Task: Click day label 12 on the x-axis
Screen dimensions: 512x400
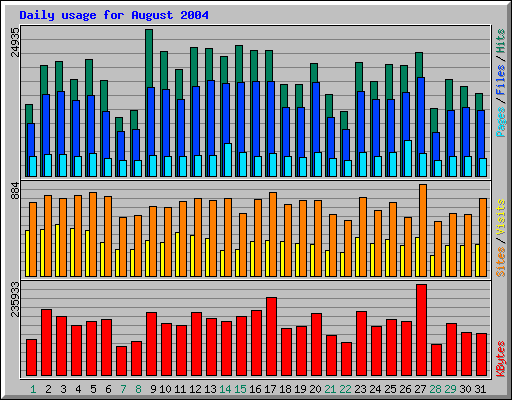Action: [195, 389]
